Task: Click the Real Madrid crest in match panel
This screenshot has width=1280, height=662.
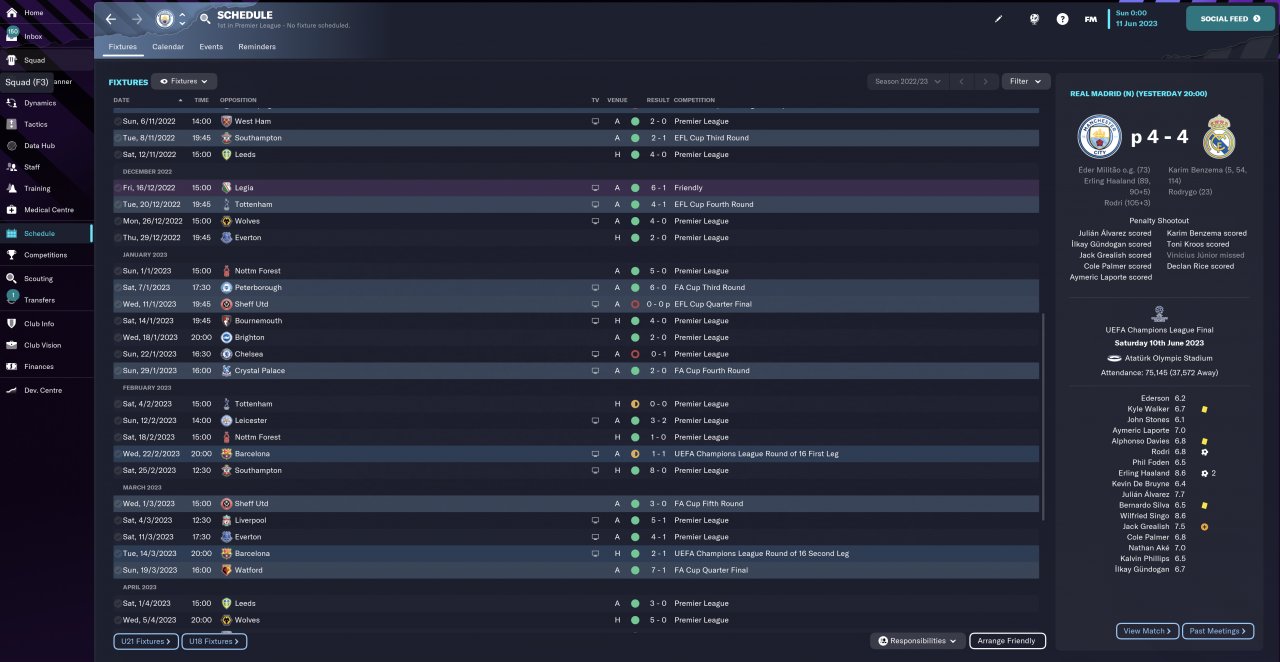Action: [x=1219, y=137]
